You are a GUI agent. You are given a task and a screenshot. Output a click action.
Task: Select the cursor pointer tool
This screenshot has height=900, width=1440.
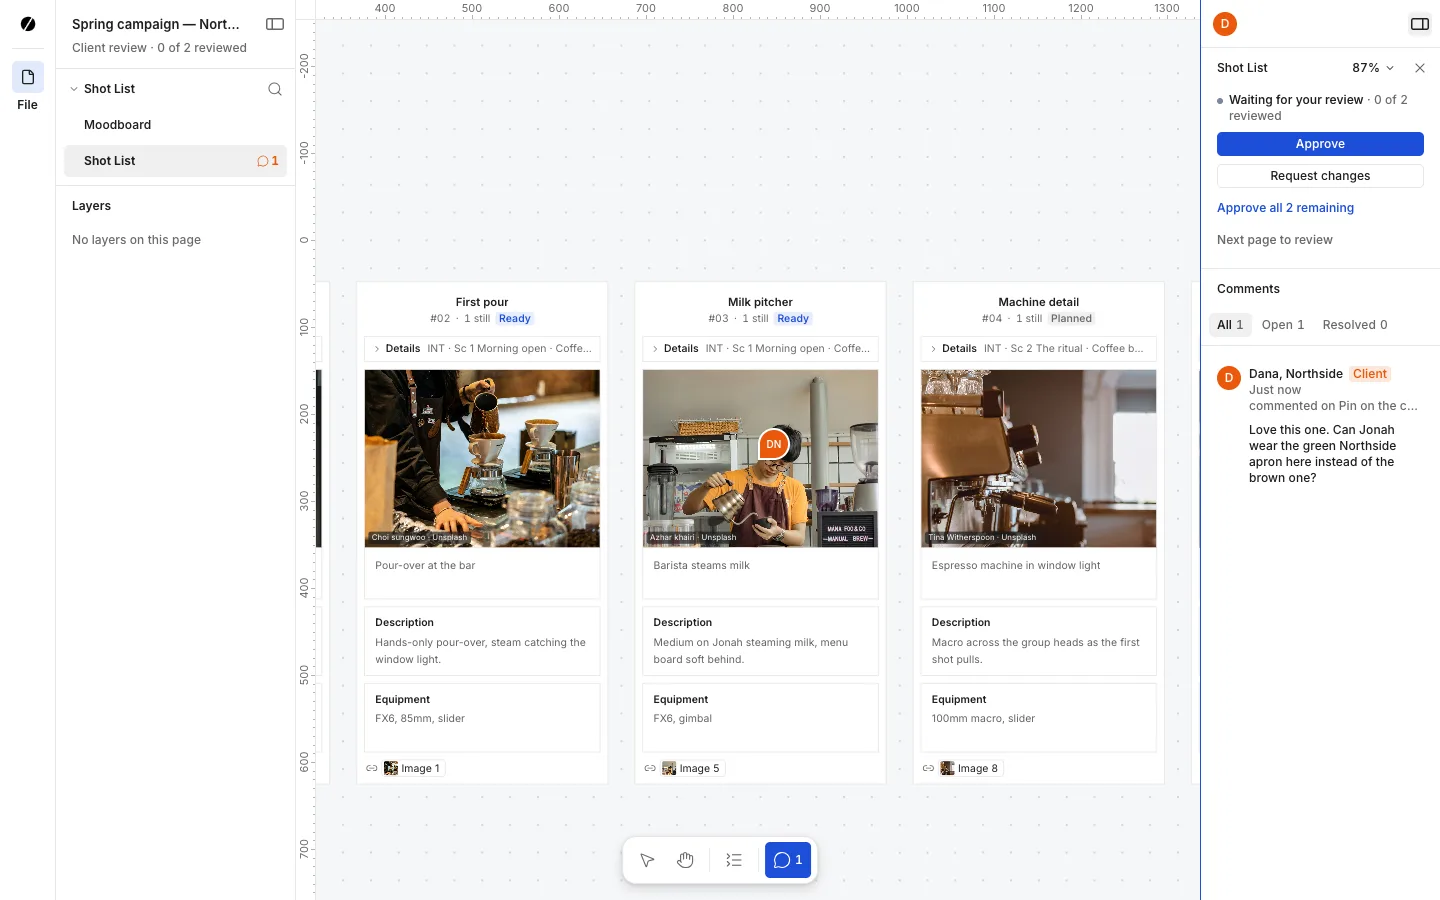point(648,860)
